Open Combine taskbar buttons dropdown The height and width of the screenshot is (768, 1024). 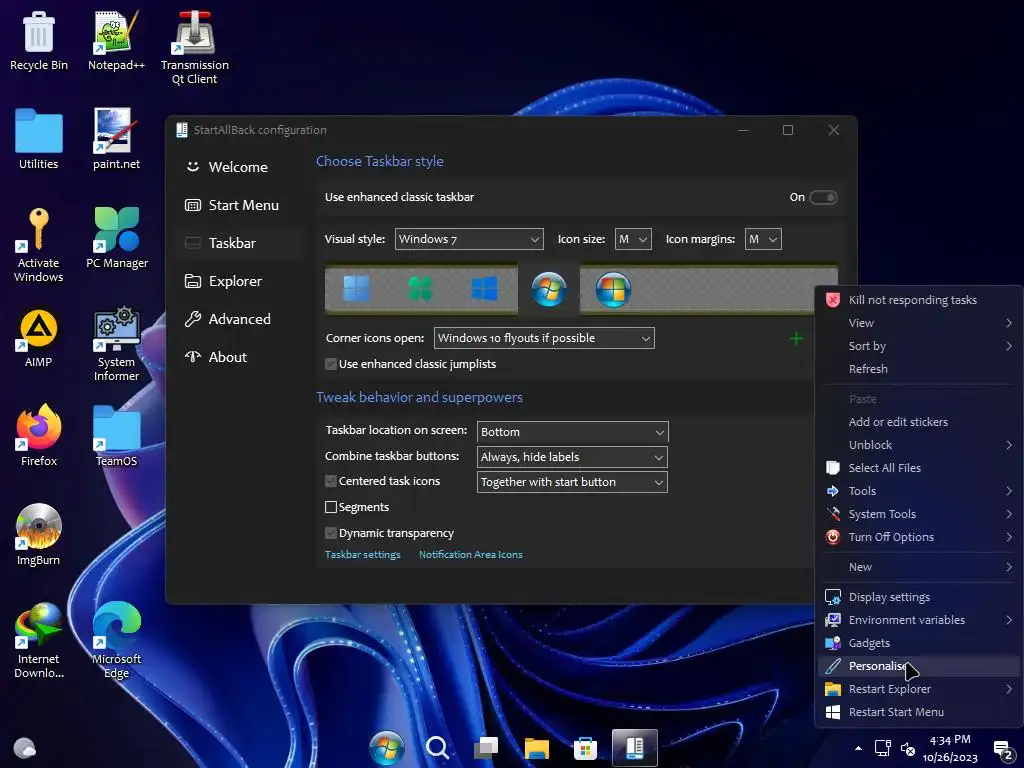coord(572,457)
